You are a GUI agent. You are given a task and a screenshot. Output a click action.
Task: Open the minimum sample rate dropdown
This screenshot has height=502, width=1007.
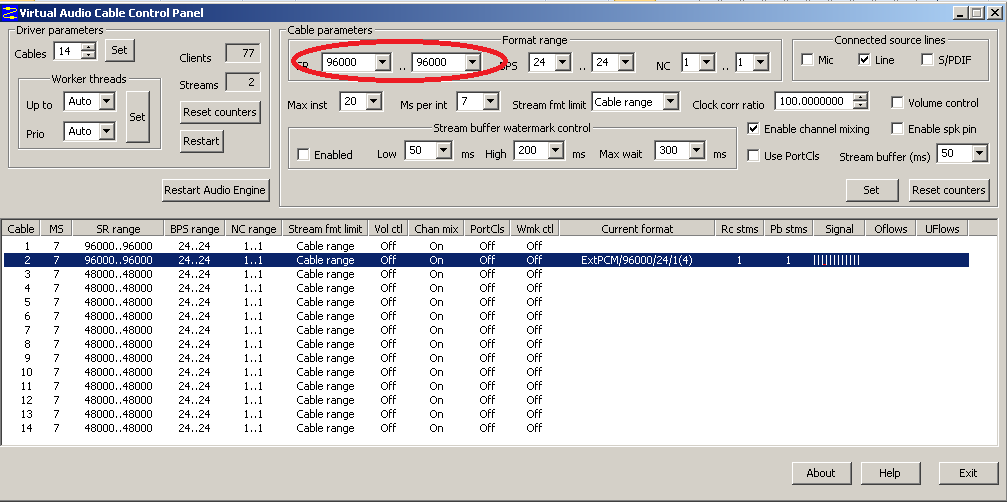pos(382,62)
